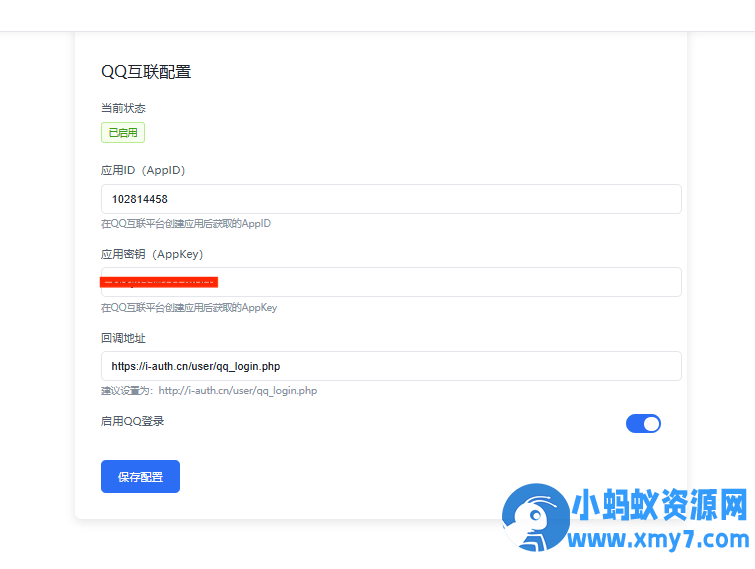Focus the 应用密钥 (AppKey) input field
Viewport: 755px width, 569px height.
tap(450, 282)
